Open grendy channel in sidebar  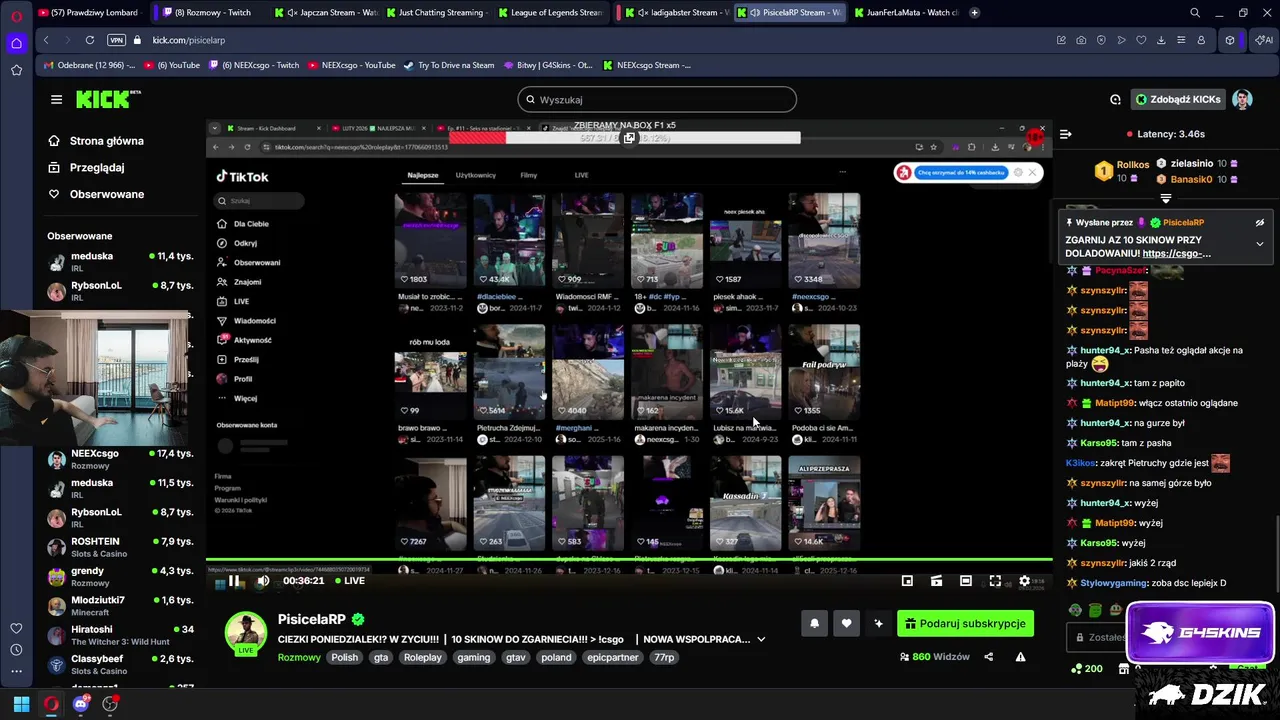pyautogui.click(x=120, y=576)
